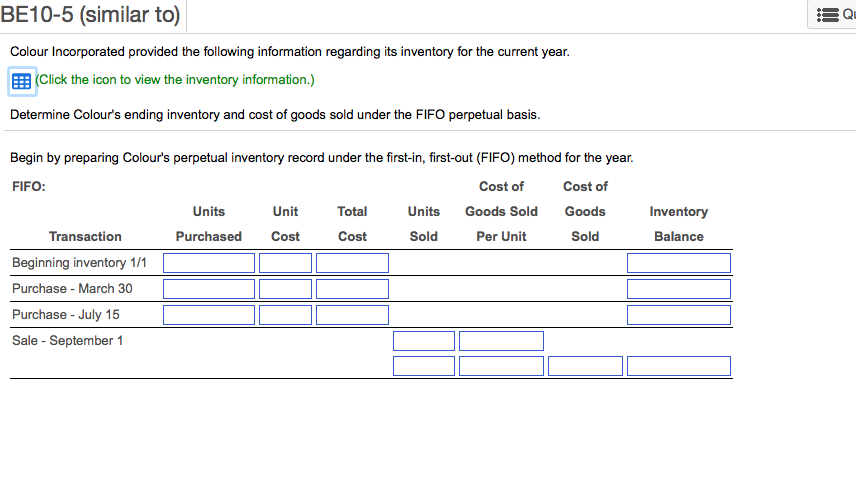Click the BE10-5 (similar to) heading
856x488 pixels.
pos(91,15)
